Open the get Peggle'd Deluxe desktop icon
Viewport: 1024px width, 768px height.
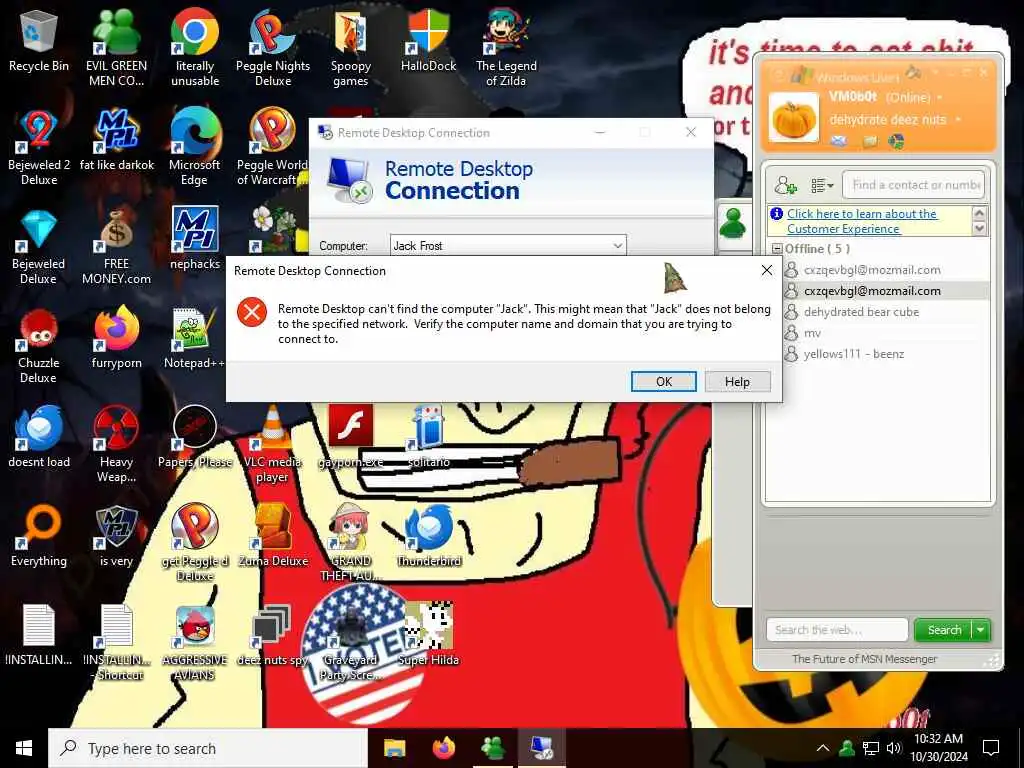pyautogui.click(x=195, y=543)
